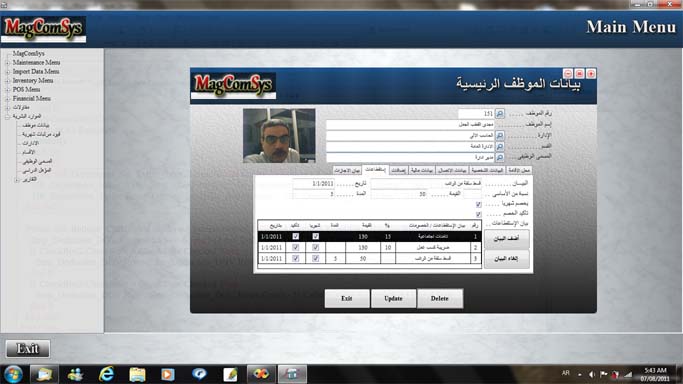Switch to the بيان الأجازات tab
This screenshot has width=683, height=384.
click(347, 170)
